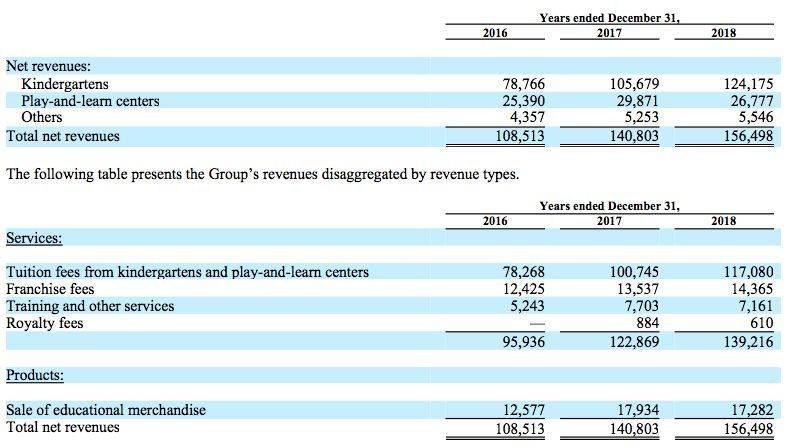Click Play-and-learn centers value 25,390
This screenshot has width=788, height=448.
coord(524,101)
